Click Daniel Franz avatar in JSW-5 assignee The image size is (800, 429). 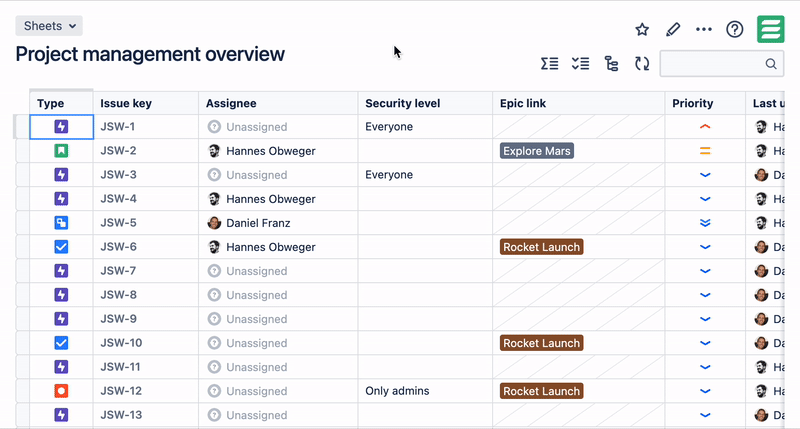coord(214,223)
